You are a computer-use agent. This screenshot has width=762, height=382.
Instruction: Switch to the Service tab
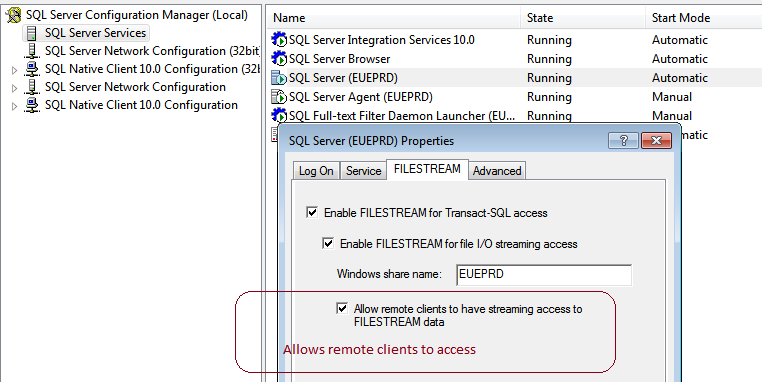tap(363, 171)
